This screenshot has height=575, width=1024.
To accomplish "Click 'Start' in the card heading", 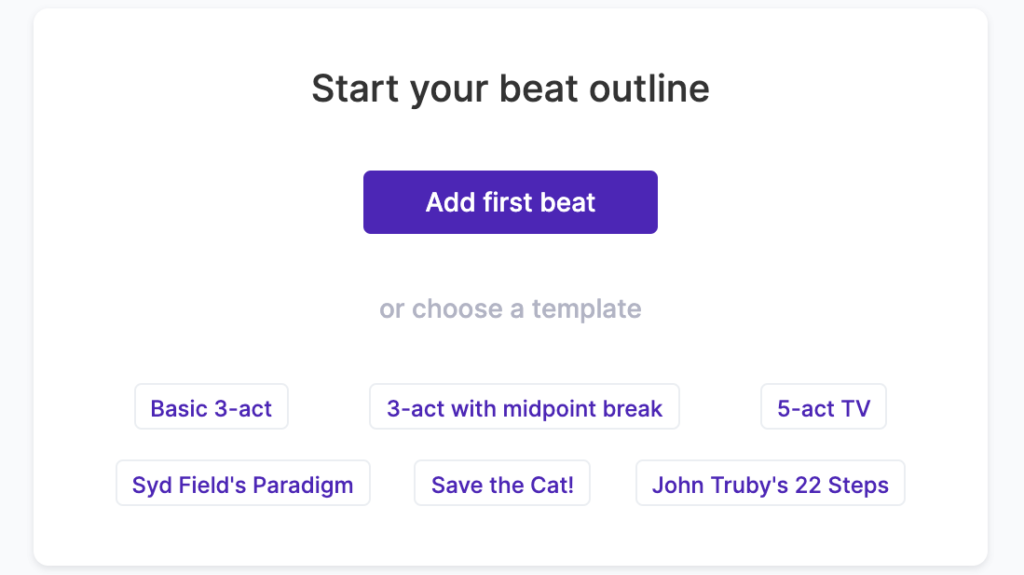I will coord(355,88).
